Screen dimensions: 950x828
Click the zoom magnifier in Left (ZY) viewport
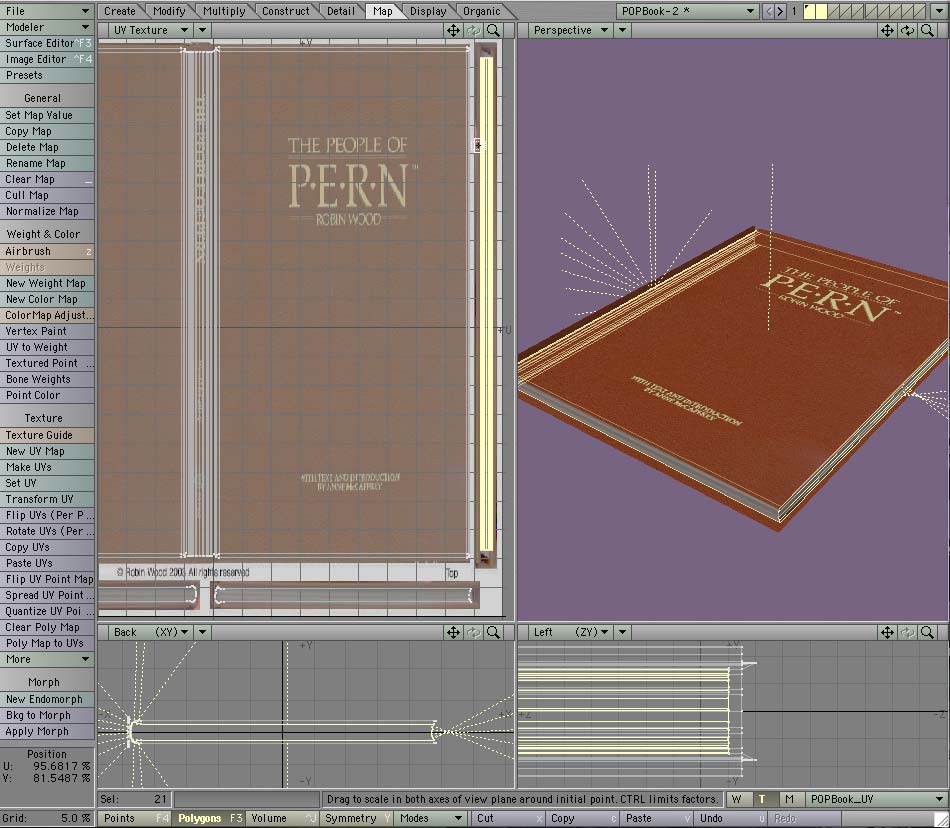[x=927, y=632]
